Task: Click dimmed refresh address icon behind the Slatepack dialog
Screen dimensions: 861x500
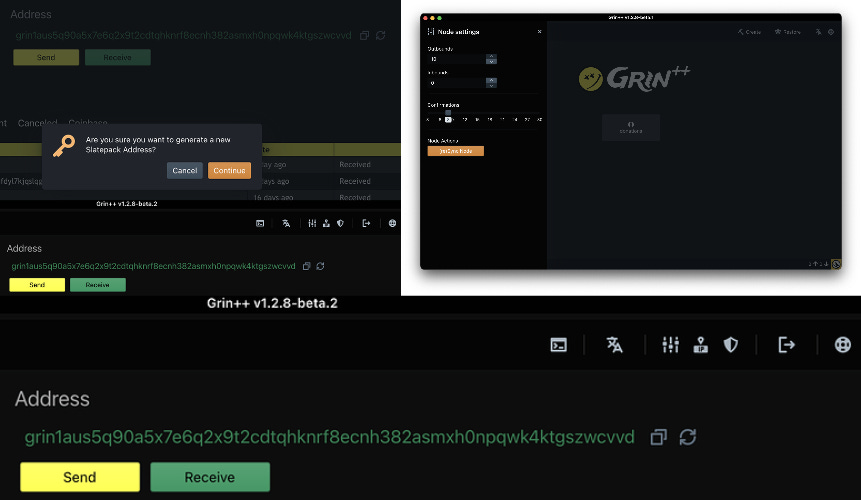Action: (x=381, y=36)
